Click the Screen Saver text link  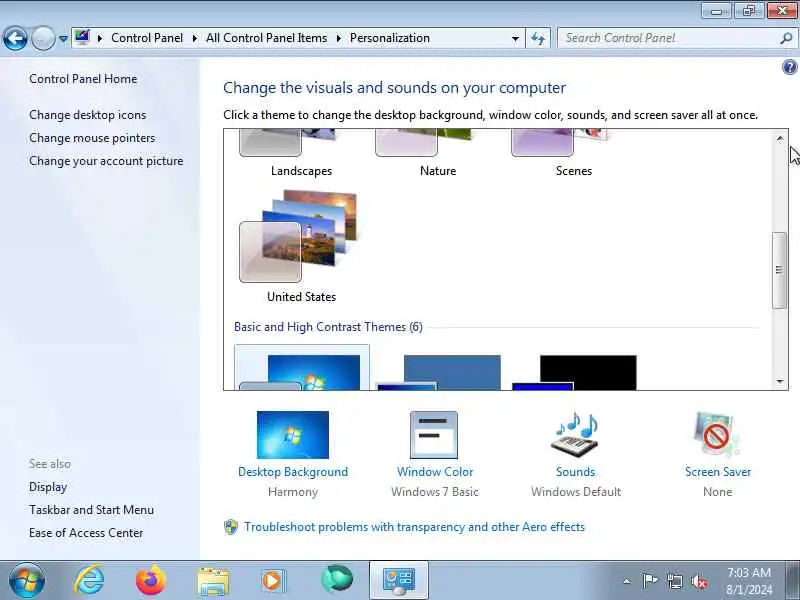tap(718, 472)
